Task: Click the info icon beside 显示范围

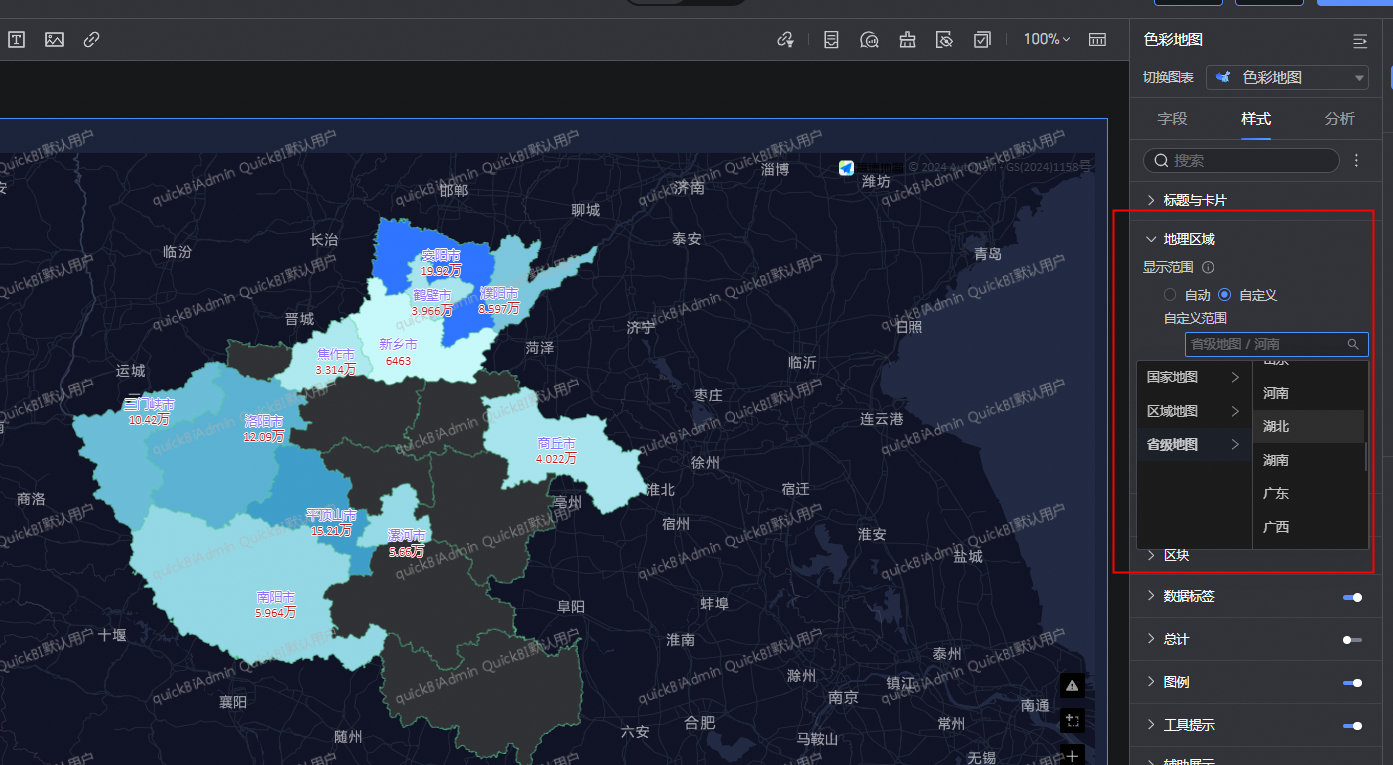Action: point(1208,268)
